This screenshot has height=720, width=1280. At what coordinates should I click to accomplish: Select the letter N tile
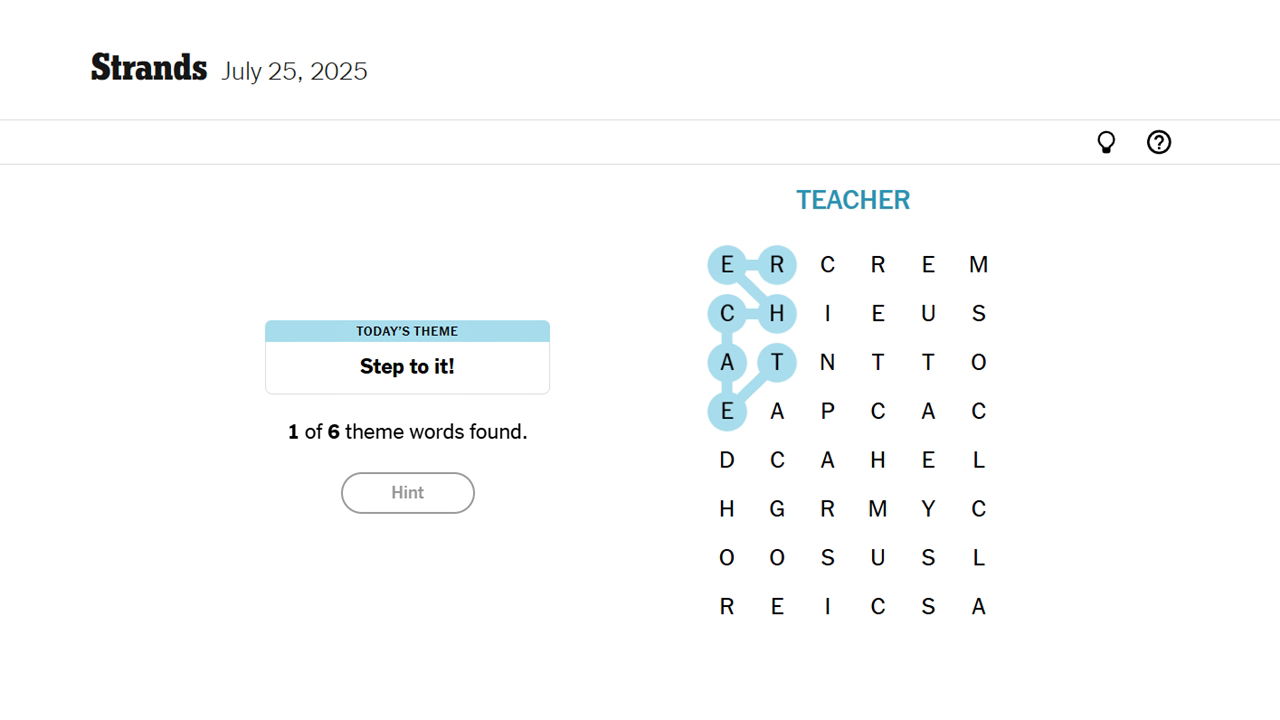pos(827,362)
